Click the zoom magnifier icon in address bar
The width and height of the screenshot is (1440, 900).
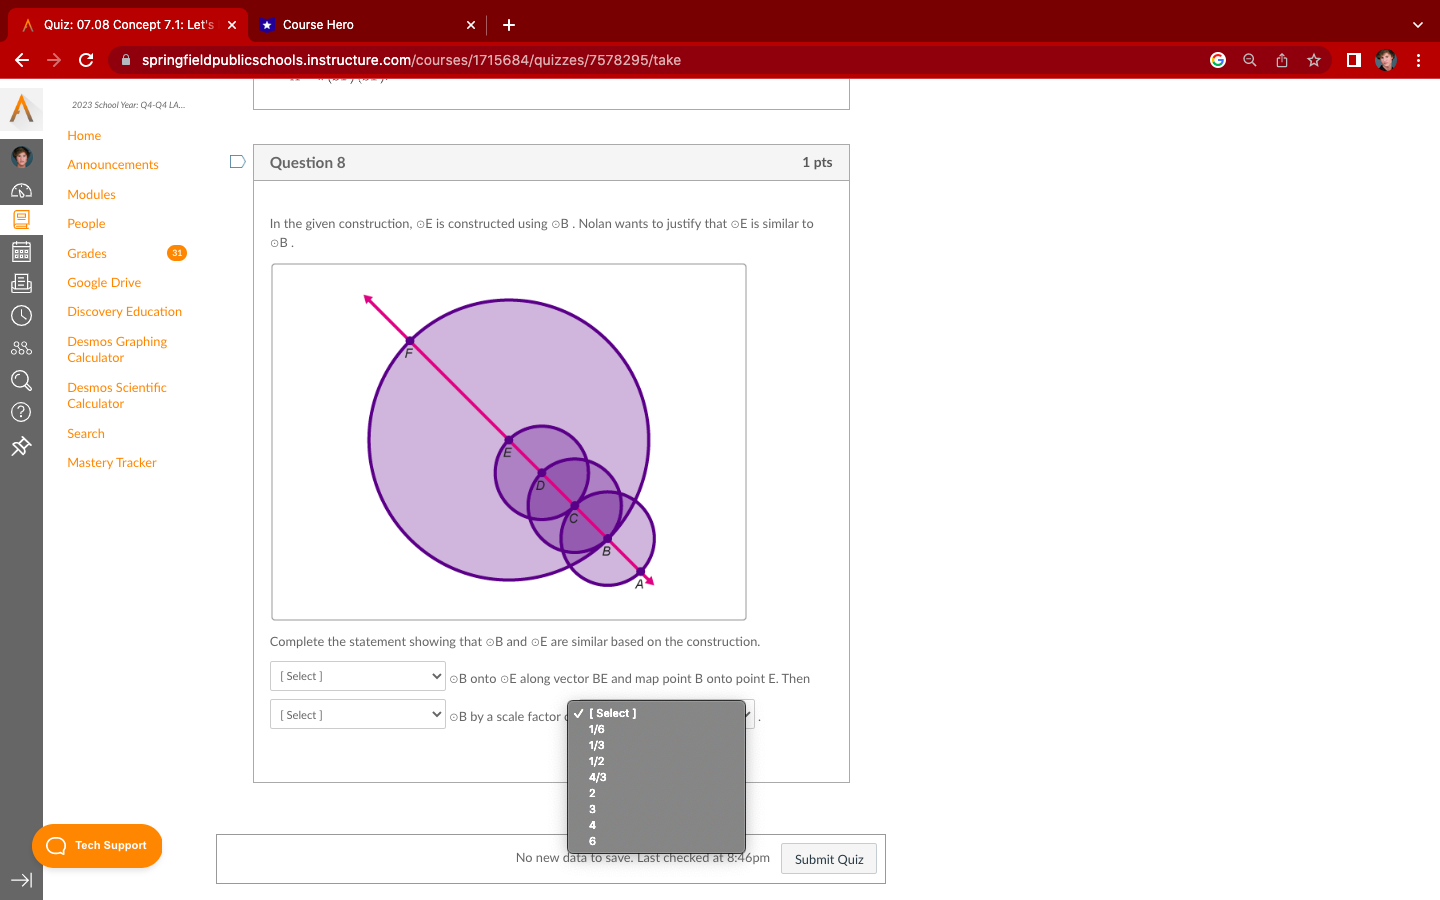[1250, 60]
